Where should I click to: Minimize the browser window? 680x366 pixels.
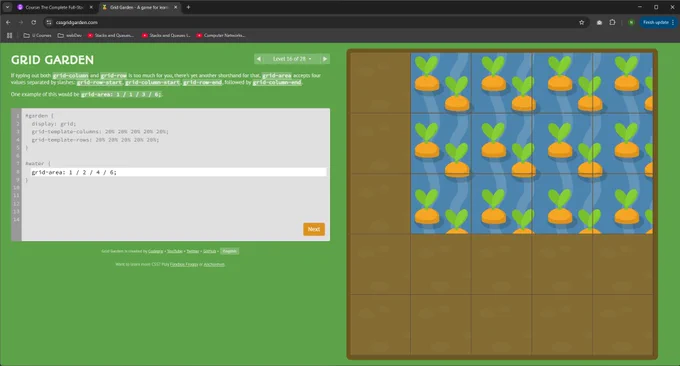(x=639, y=7)
